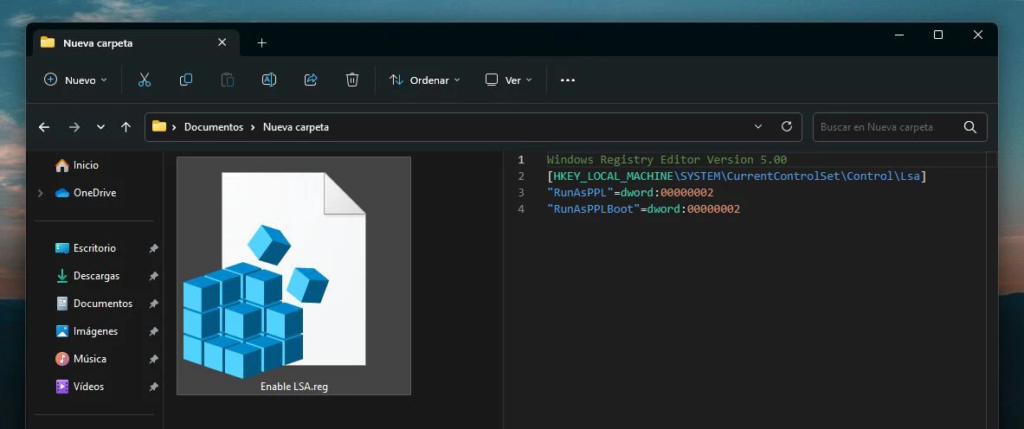
Task: Click the search magnifier icon
Action: point(970,127)
